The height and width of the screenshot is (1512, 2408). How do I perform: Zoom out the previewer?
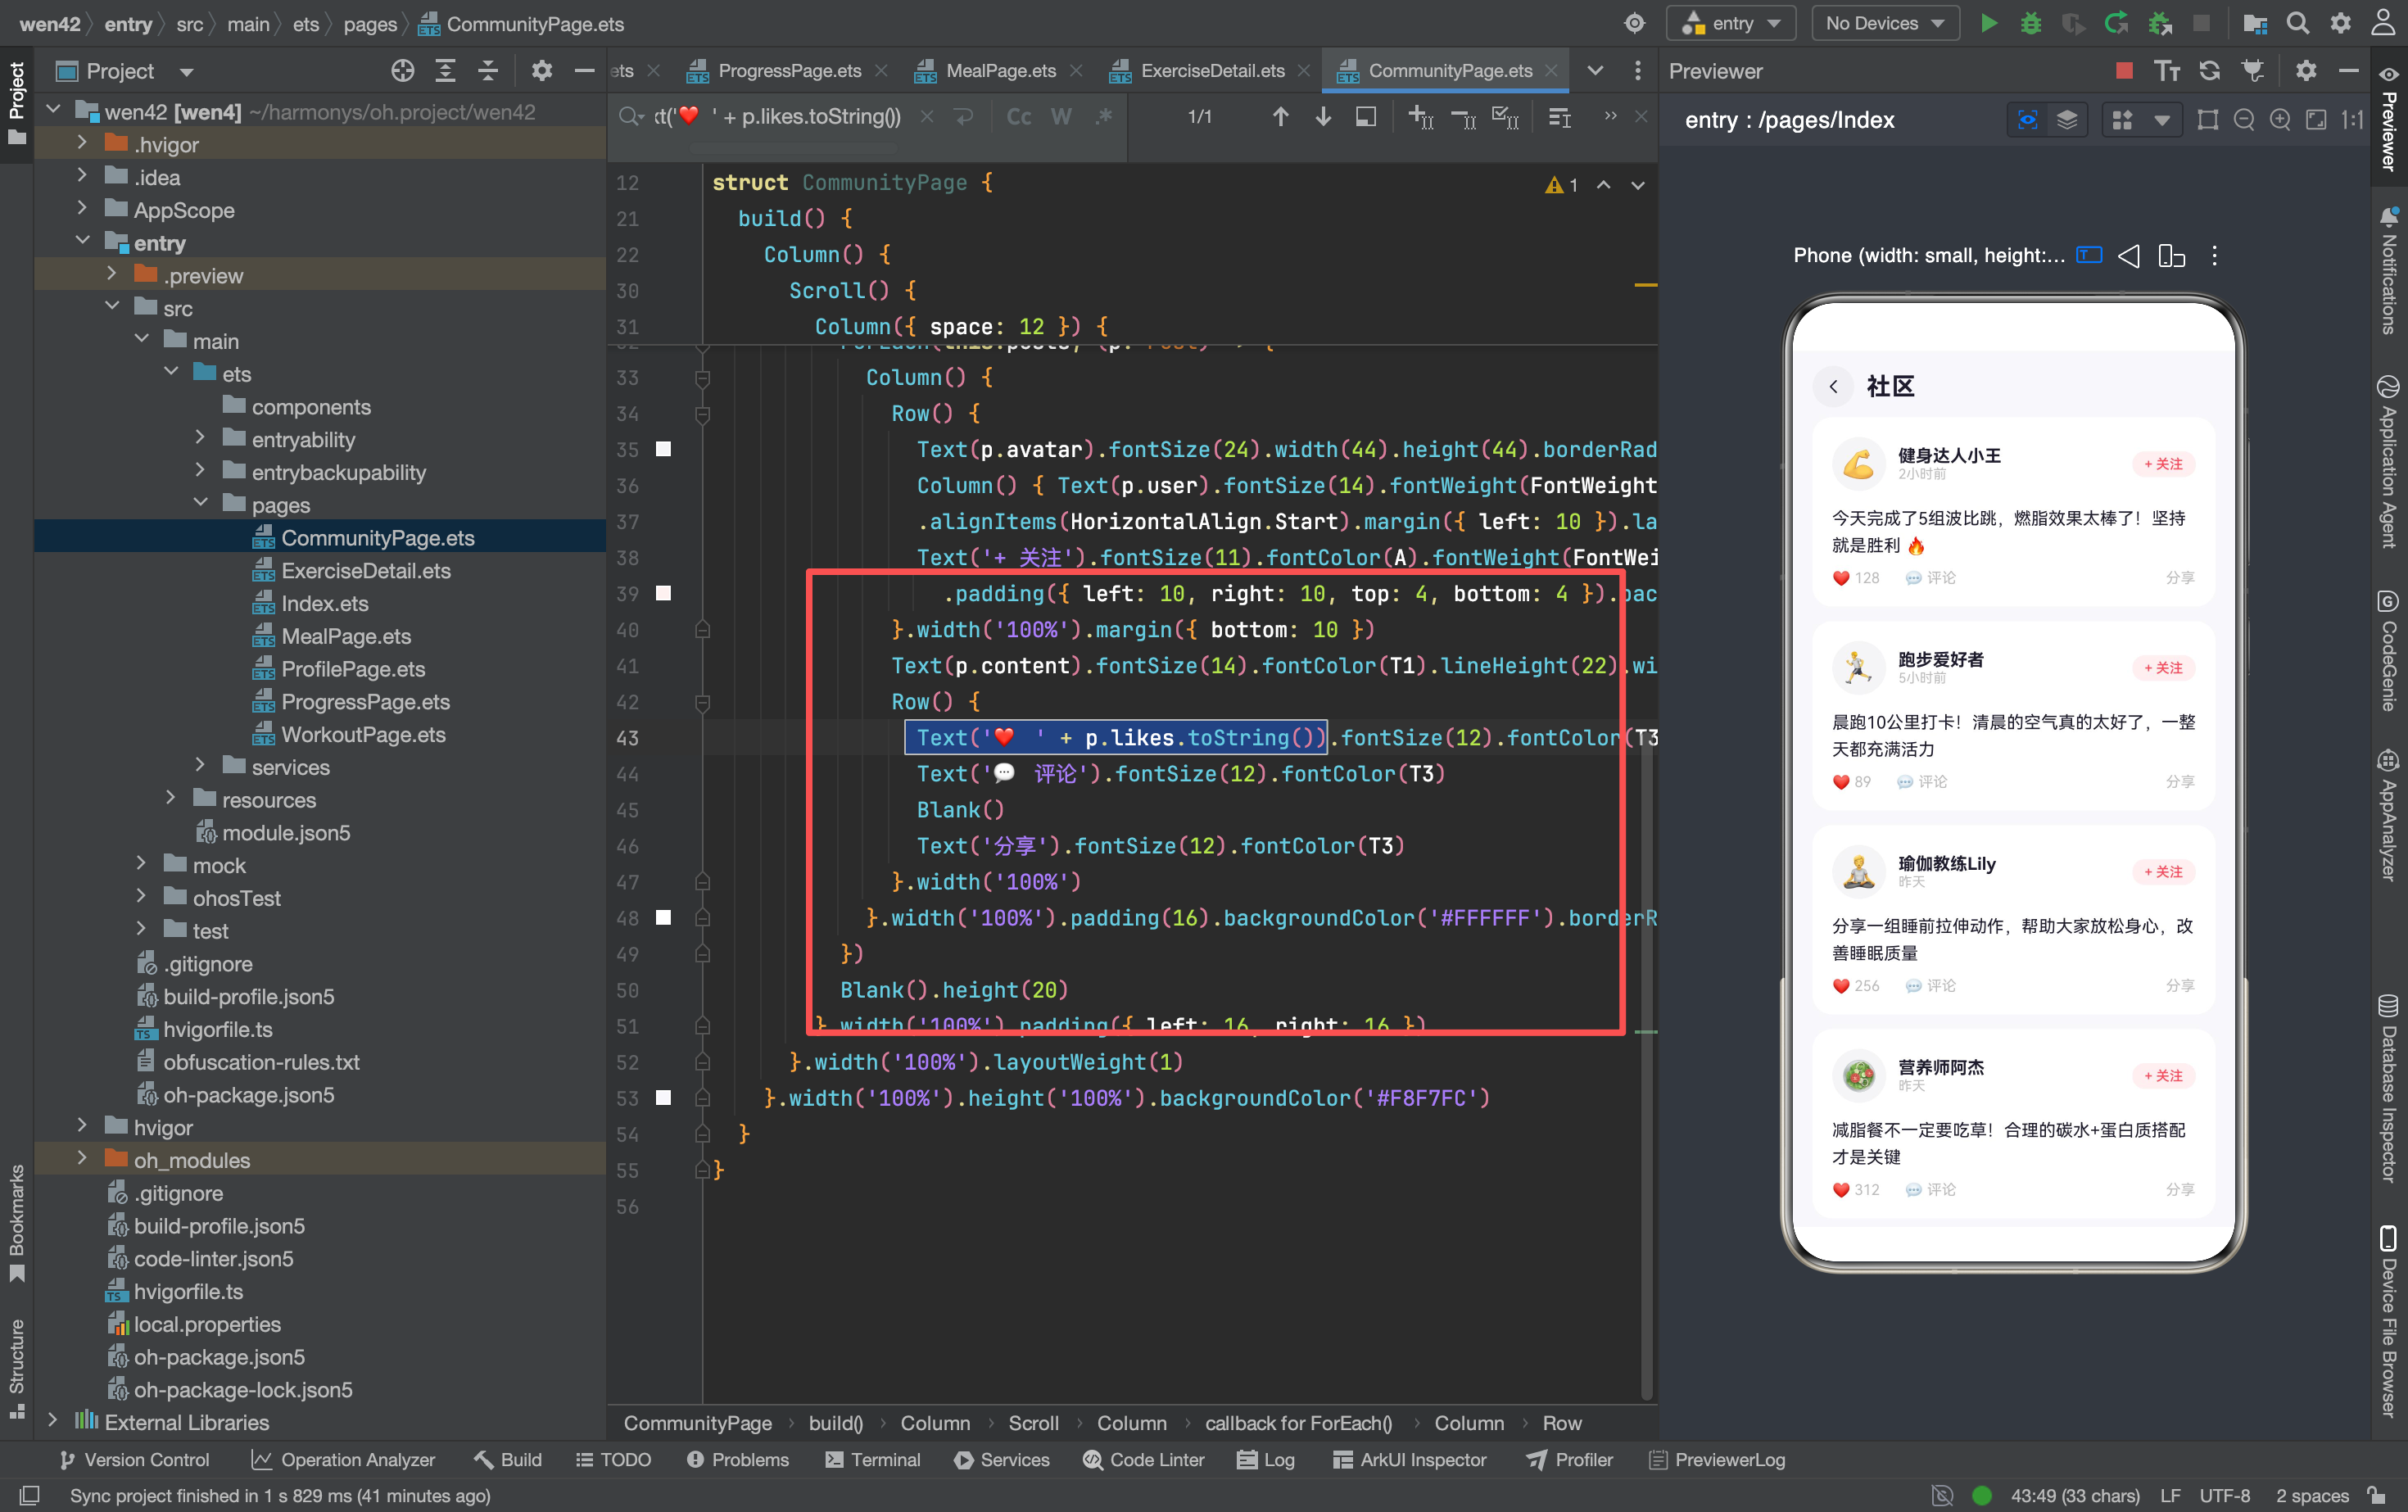point(2244,120)
